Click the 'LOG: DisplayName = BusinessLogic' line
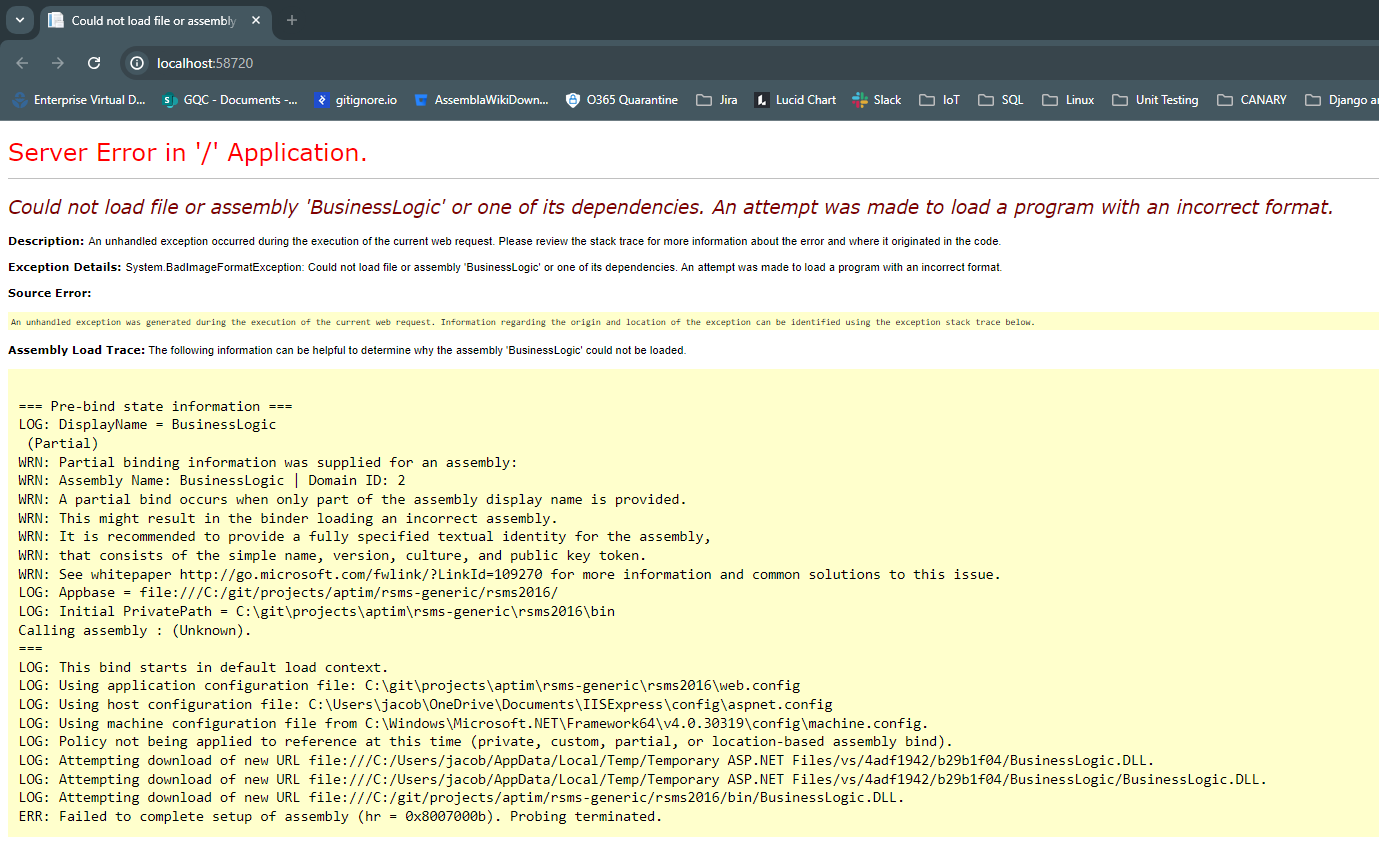1379x843 pixels. click(x=147, y=424)
